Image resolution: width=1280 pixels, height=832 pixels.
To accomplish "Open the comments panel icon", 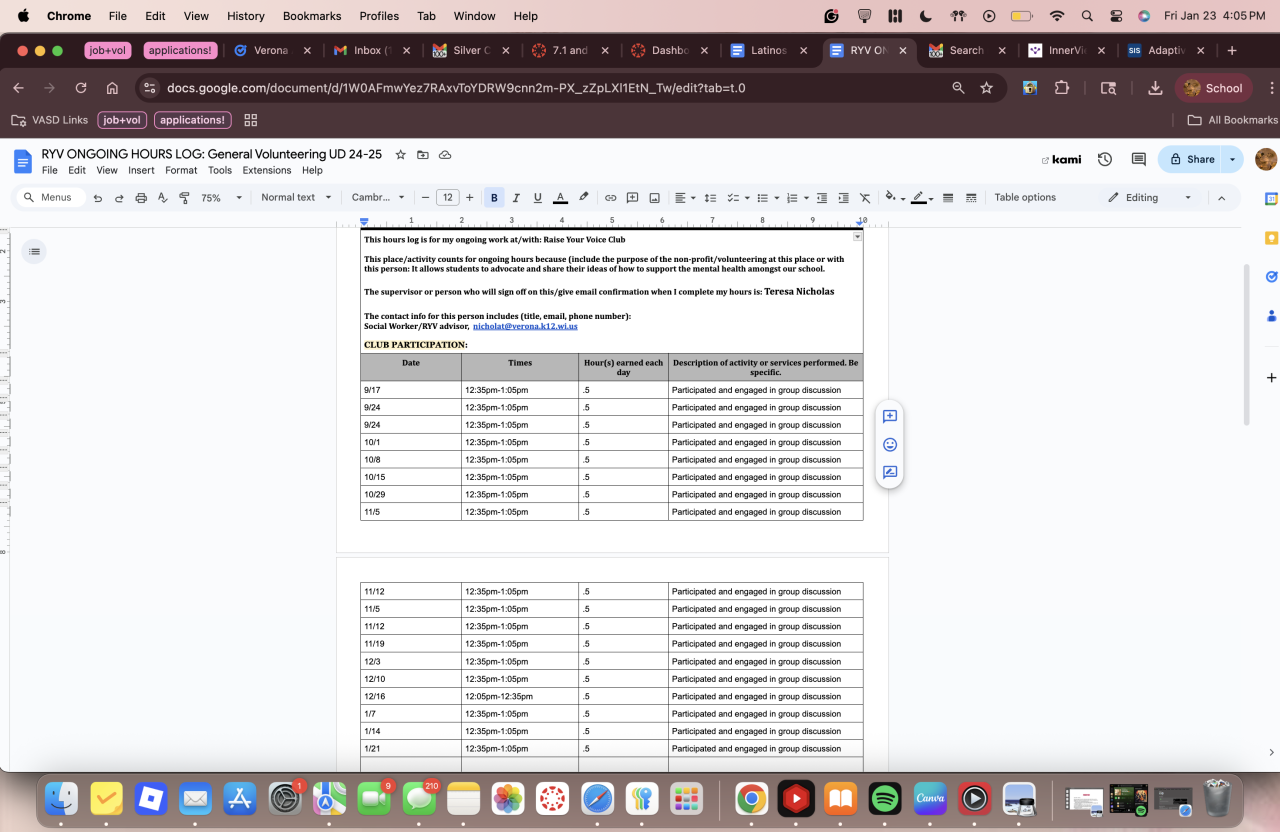I will pyautogui.click(x=1138, y=159).
